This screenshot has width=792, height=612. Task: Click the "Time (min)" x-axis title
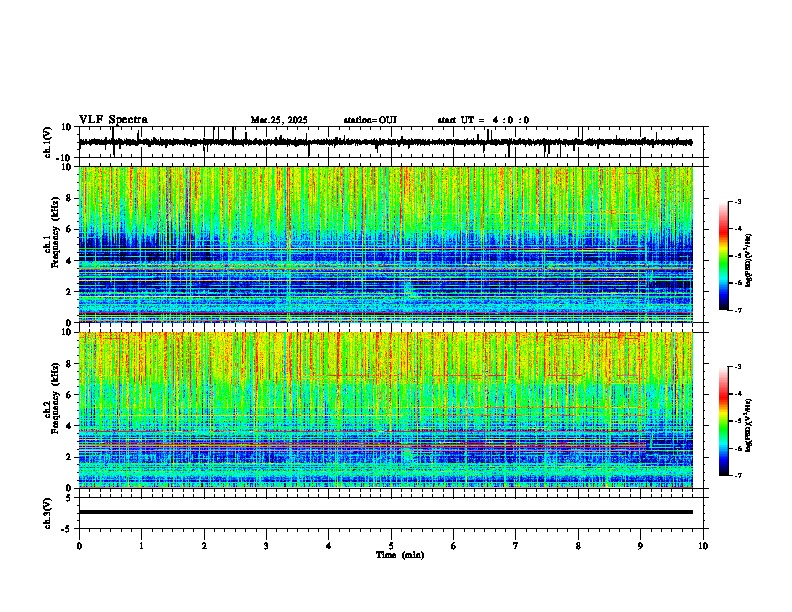click(400, 555)
